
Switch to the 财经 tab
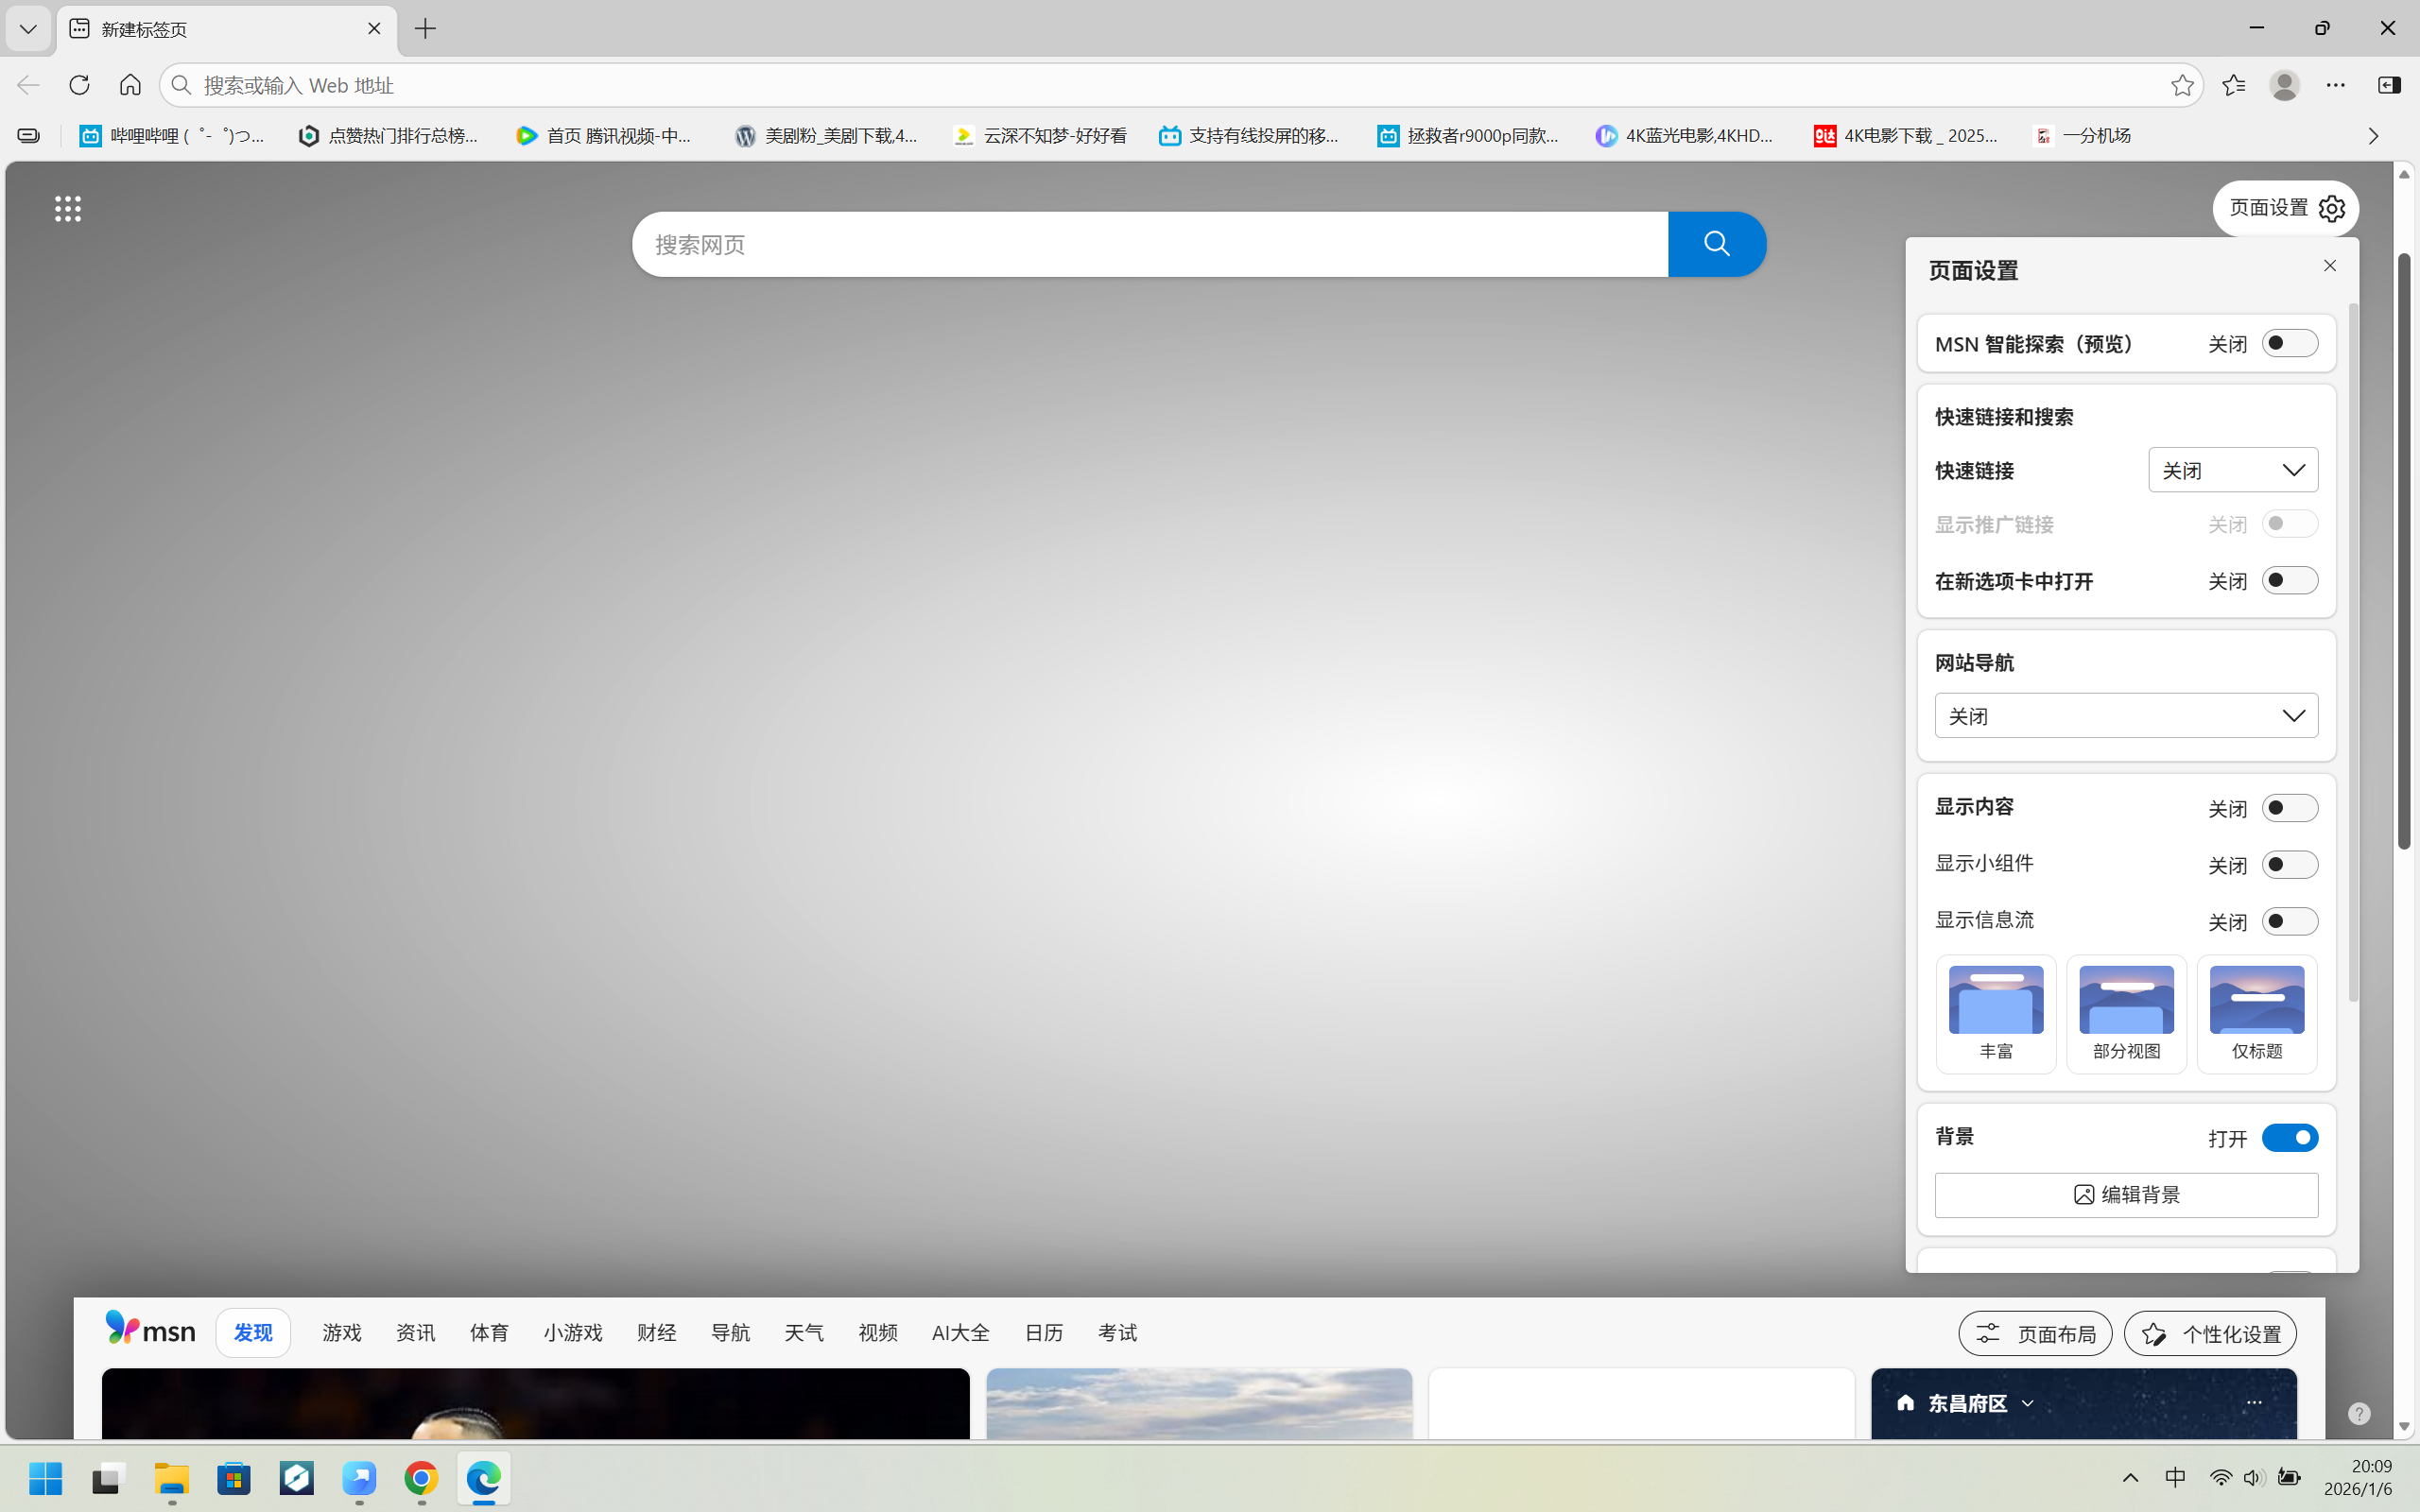click(657, 1333)
